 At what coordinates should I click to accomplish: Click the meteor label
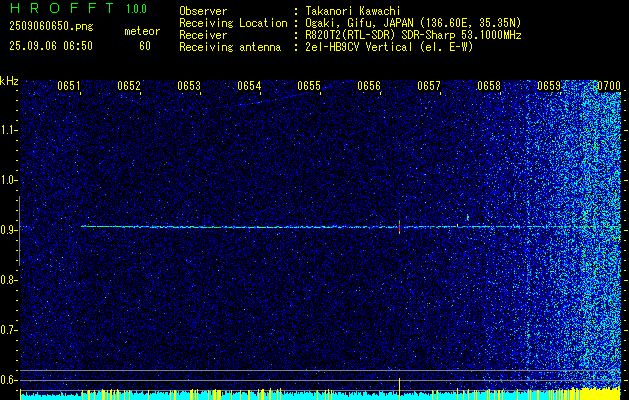tap(142, 31)
